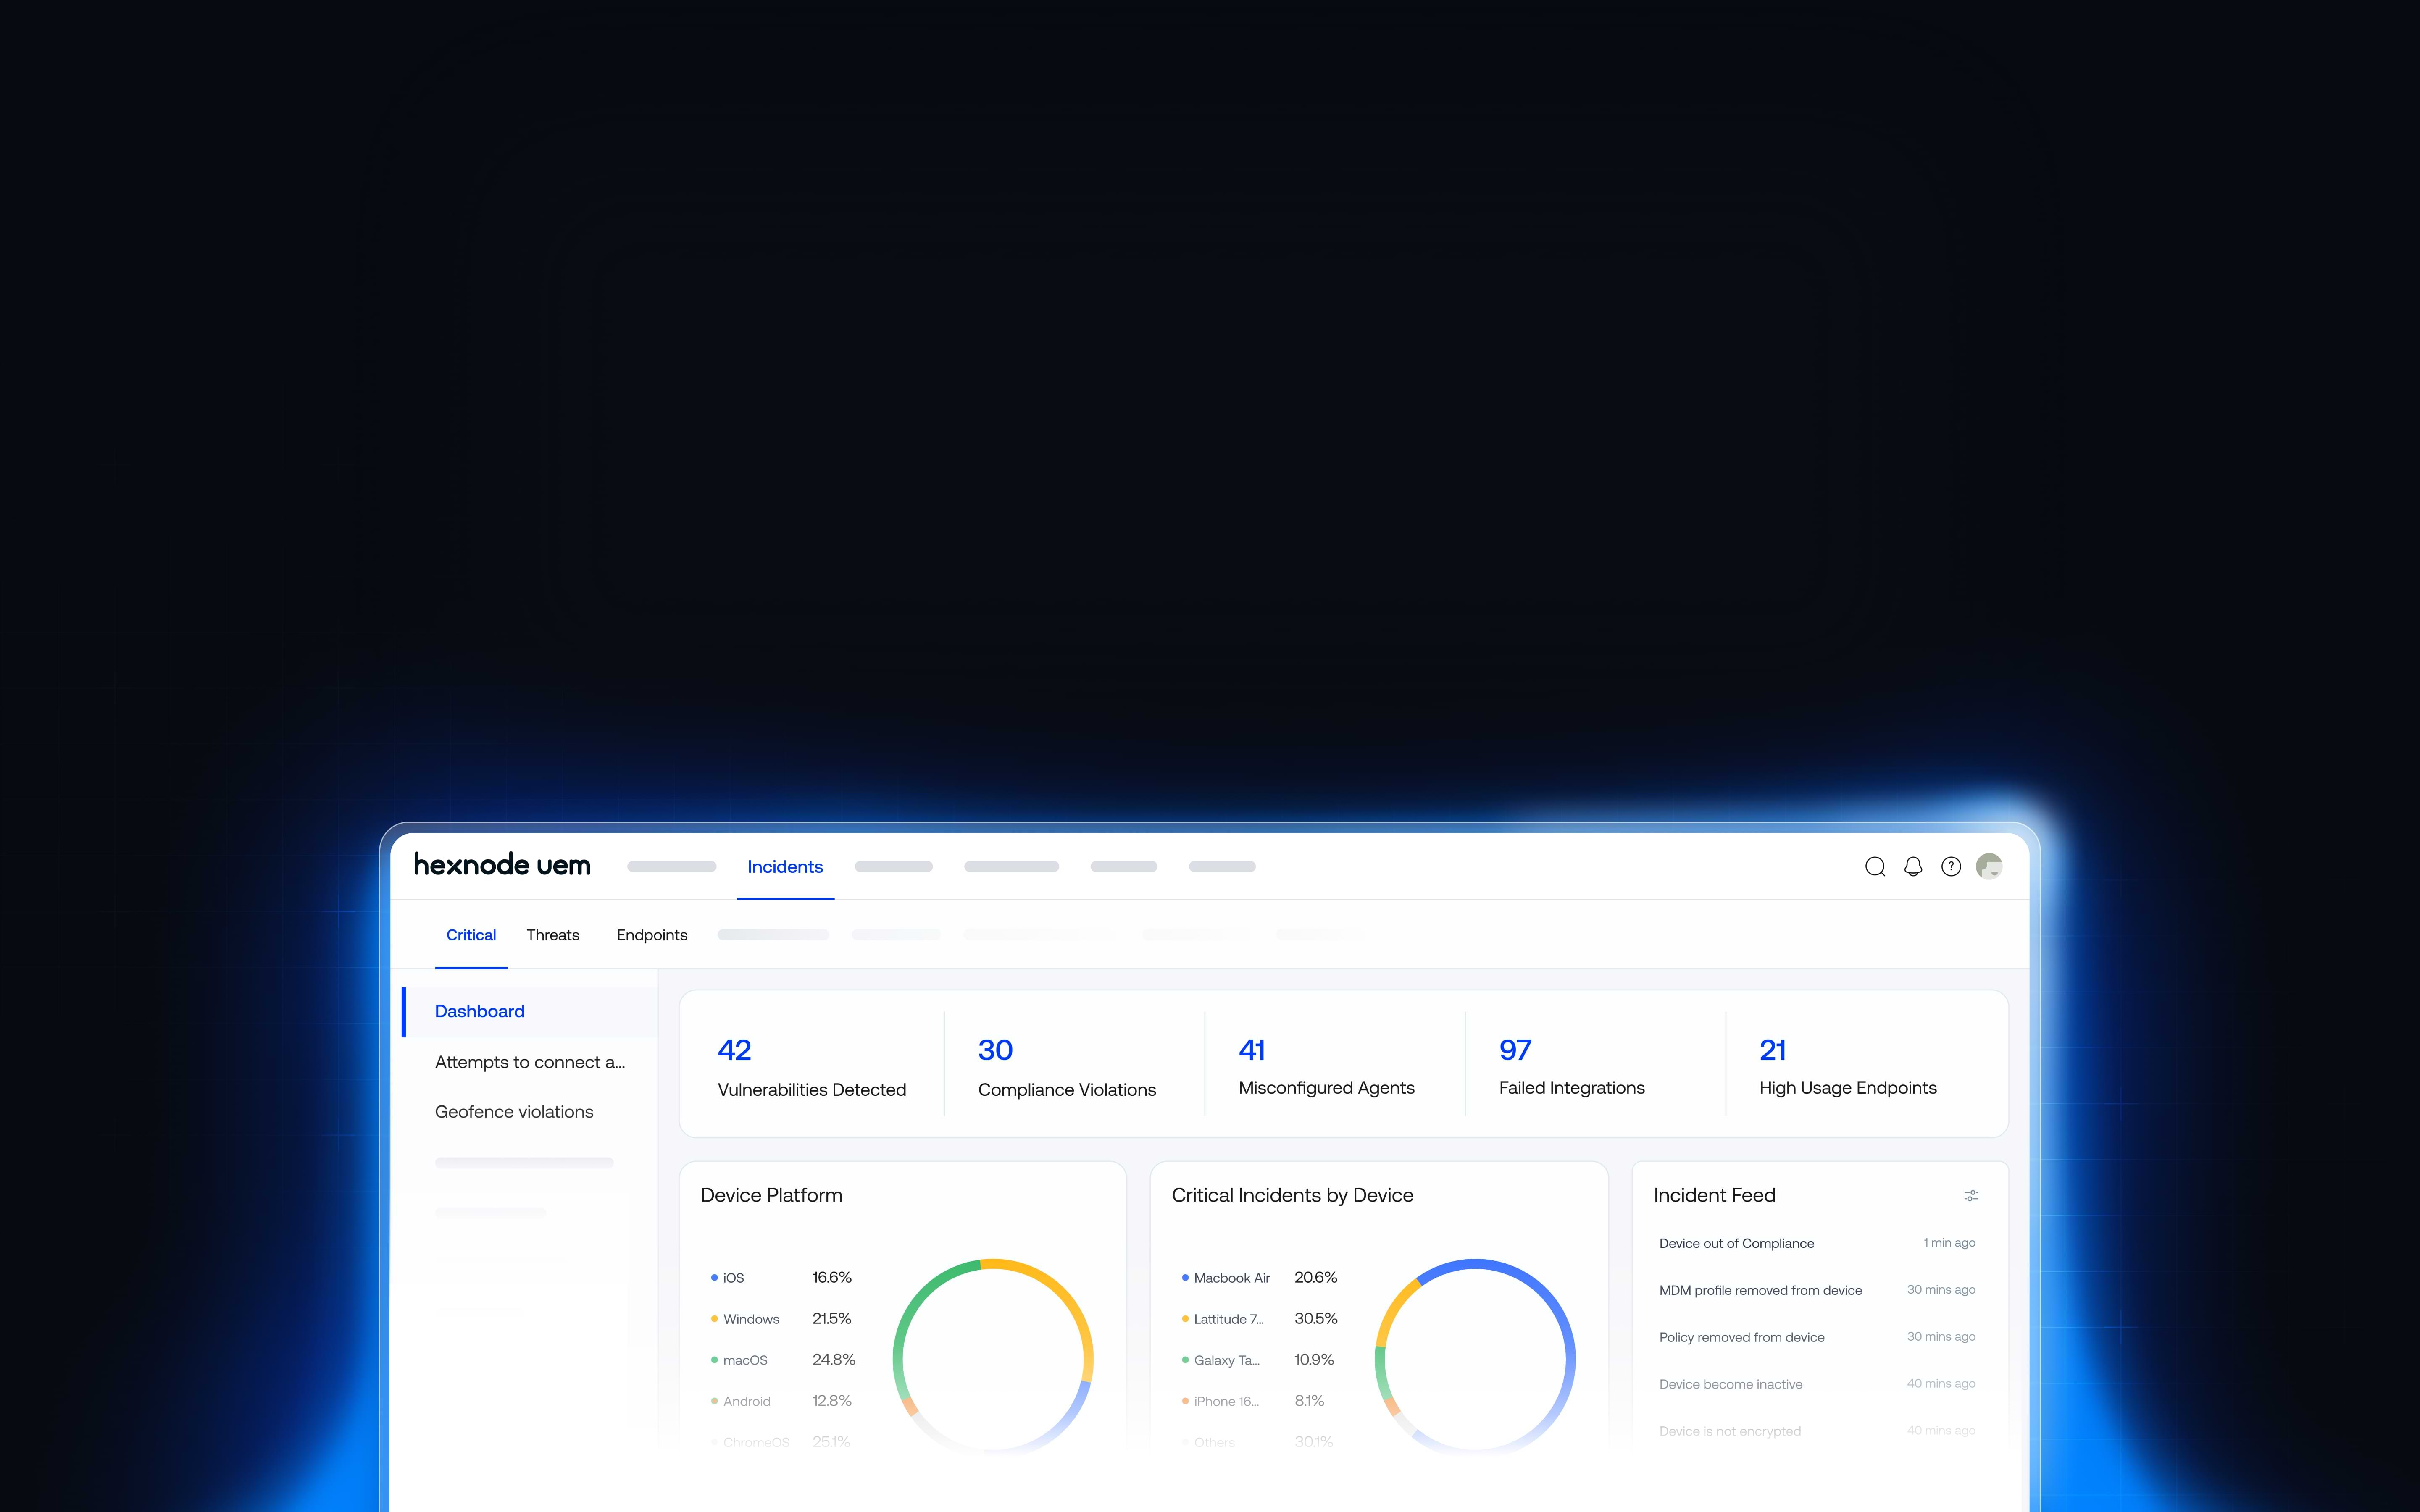Click the help question mark icon

(1951, 867)
